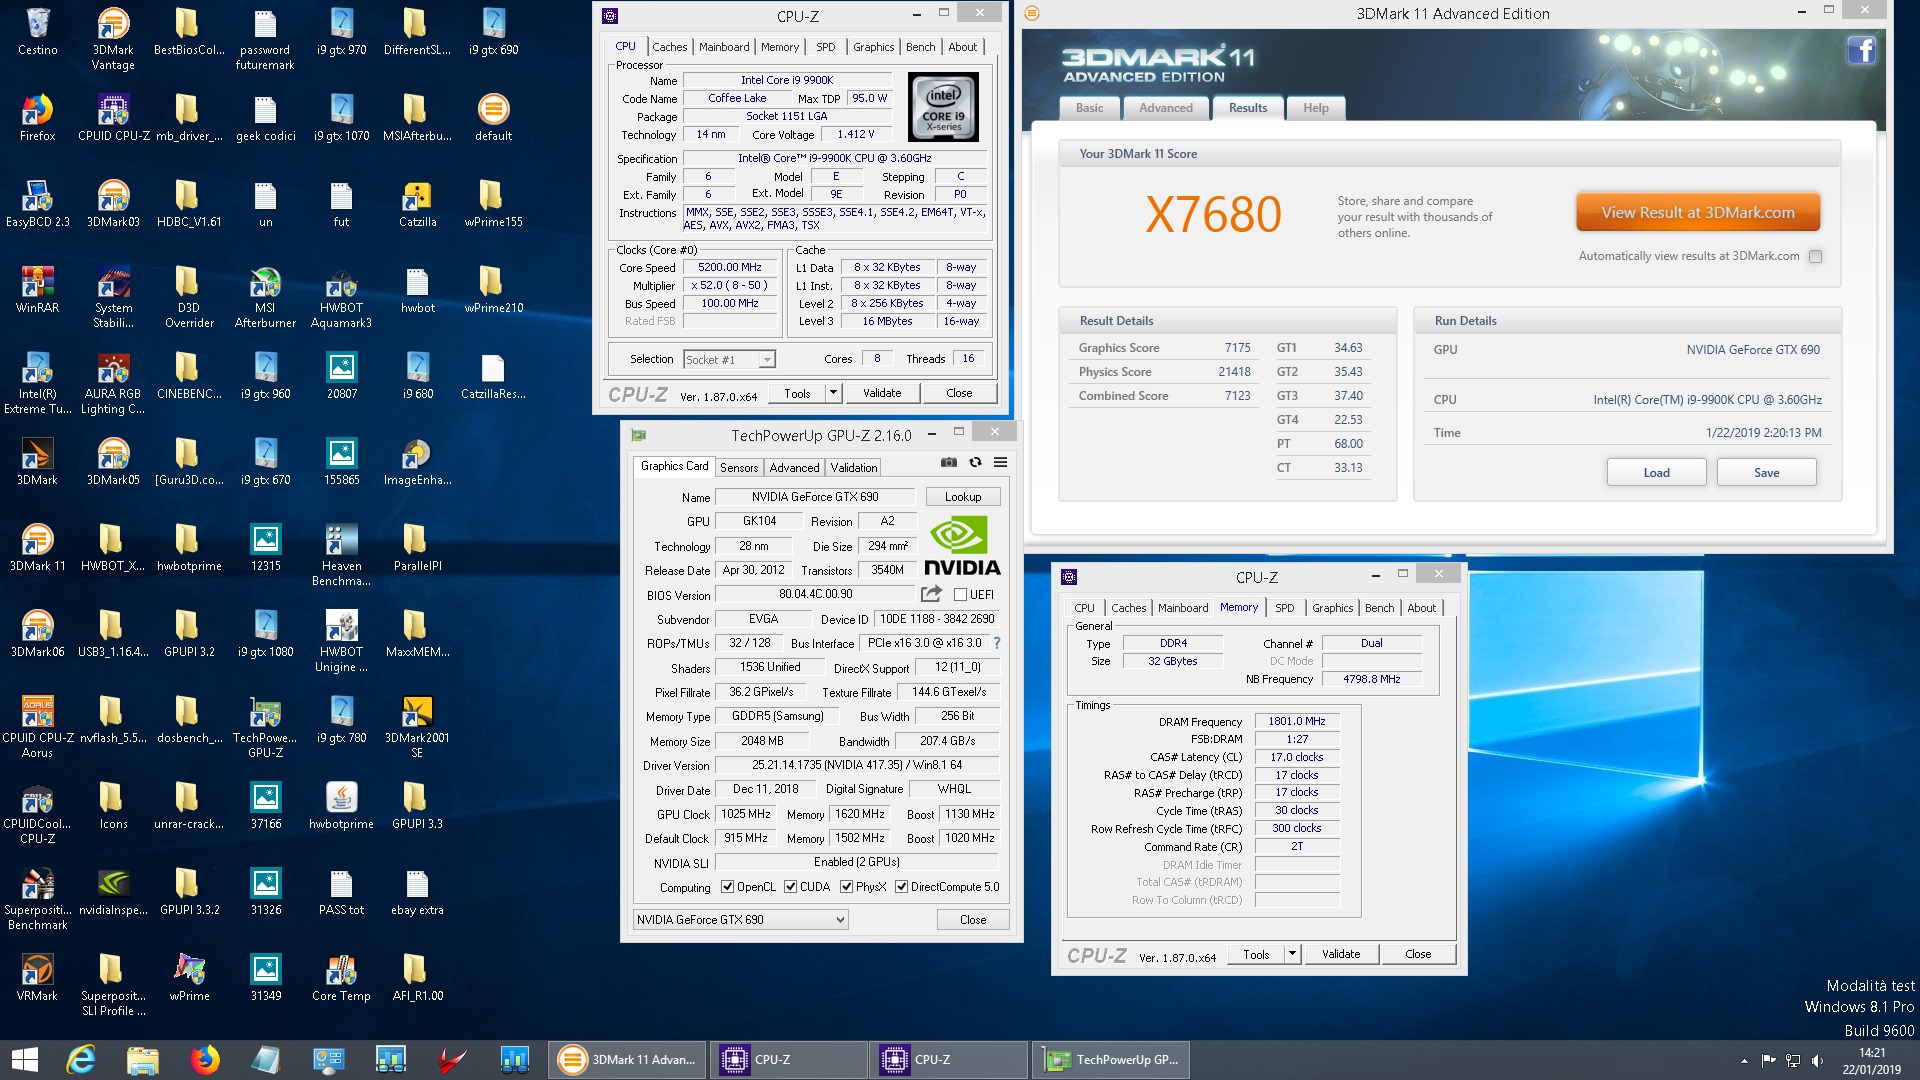Viewport: 1920px width, 1080px height.
Task: Open the hwbotprime Java desktop icon
Action: tap(341, 806)
